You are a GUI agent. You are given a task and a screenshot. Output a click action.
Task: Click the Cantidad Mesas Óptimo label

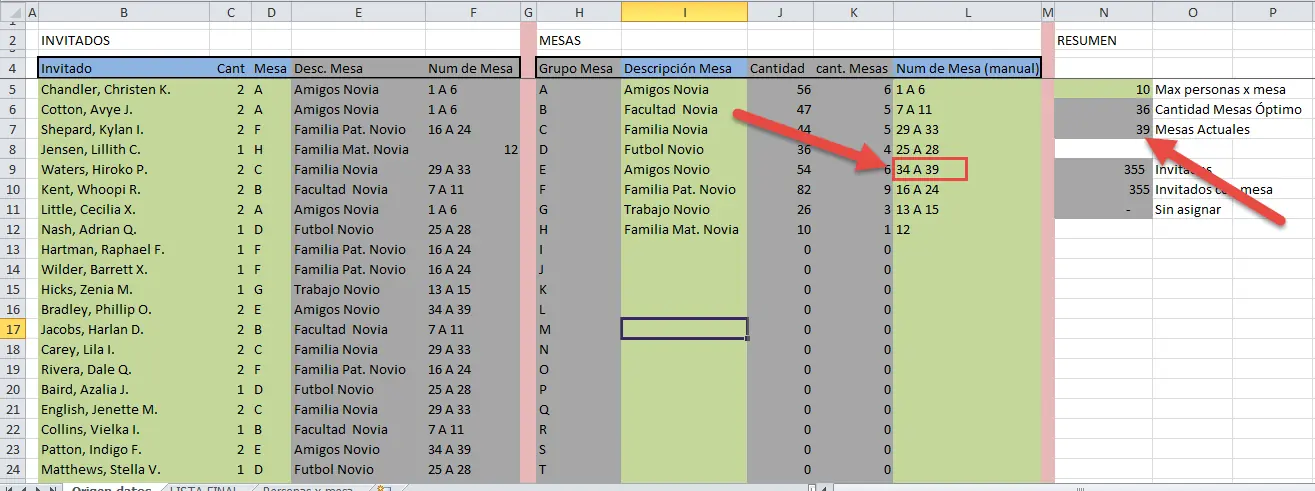[x=1228, y=109]
